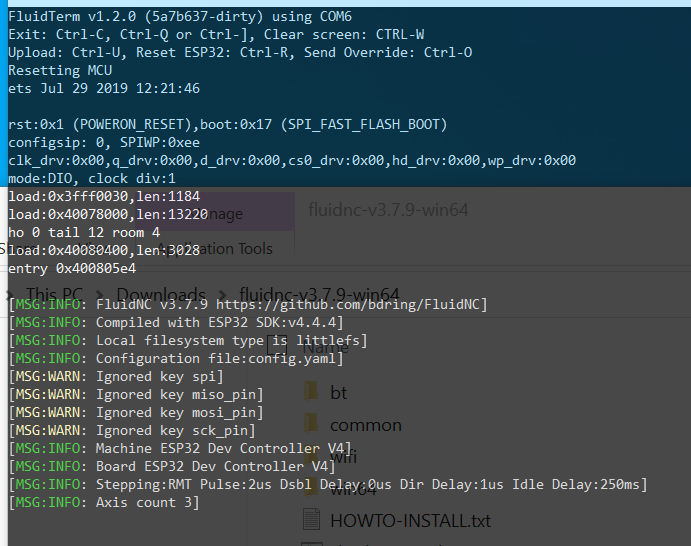Click 'Compiled with ESP32 SDK:v4.4.4' message
691x546 pixels.
[x=176, y=323]
